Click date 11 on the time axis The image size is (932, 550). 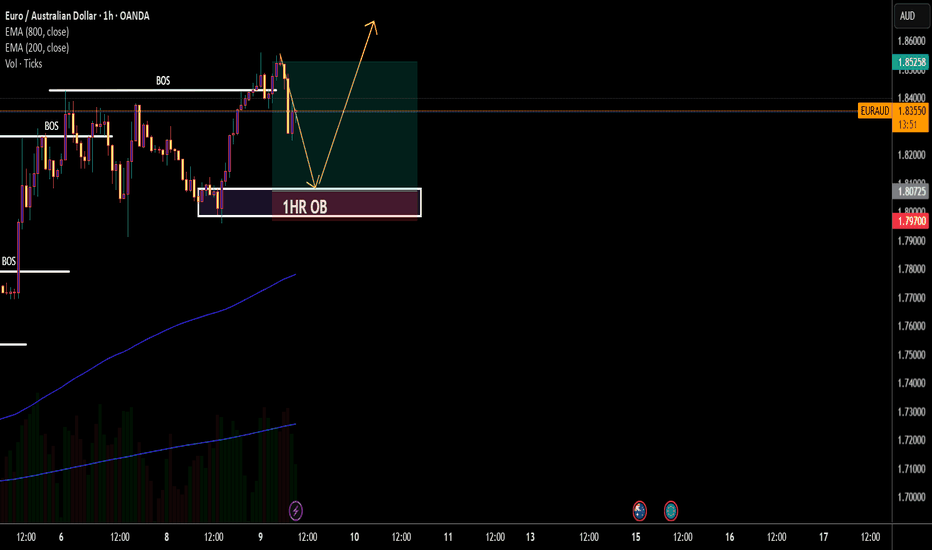tap(448, 537)
